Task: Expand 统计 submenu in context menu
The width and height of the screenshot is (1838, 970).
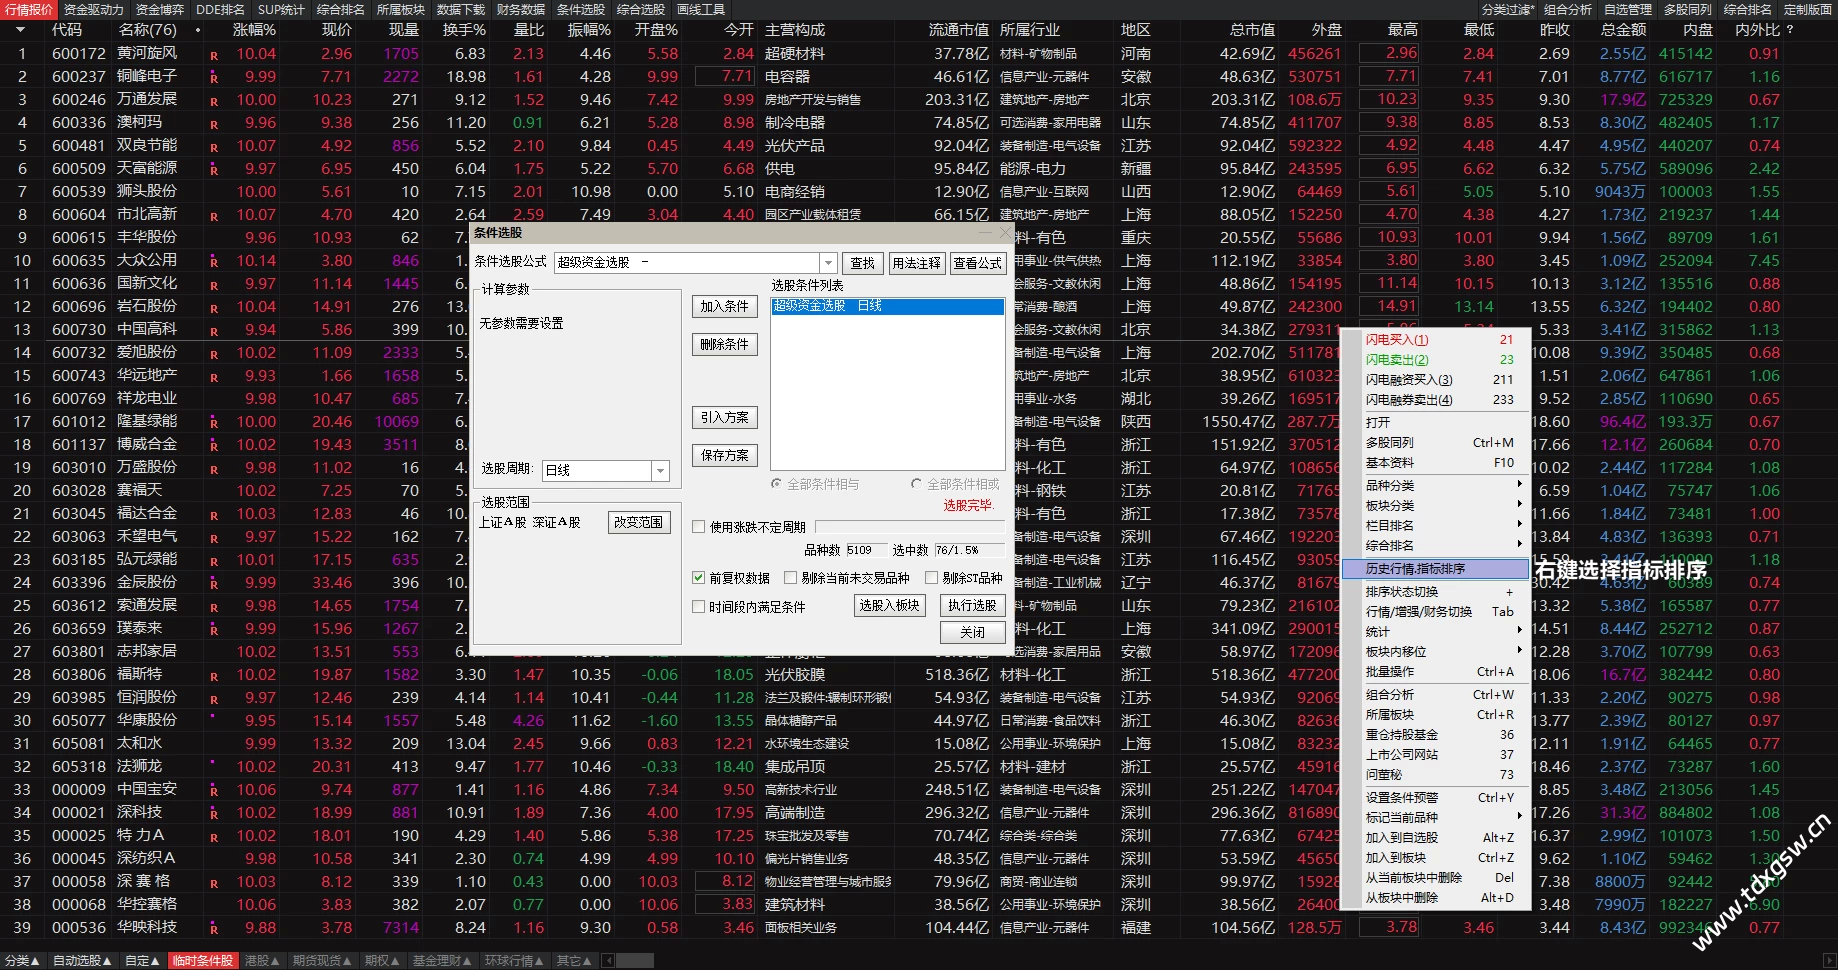Action: click(1436, 631)
